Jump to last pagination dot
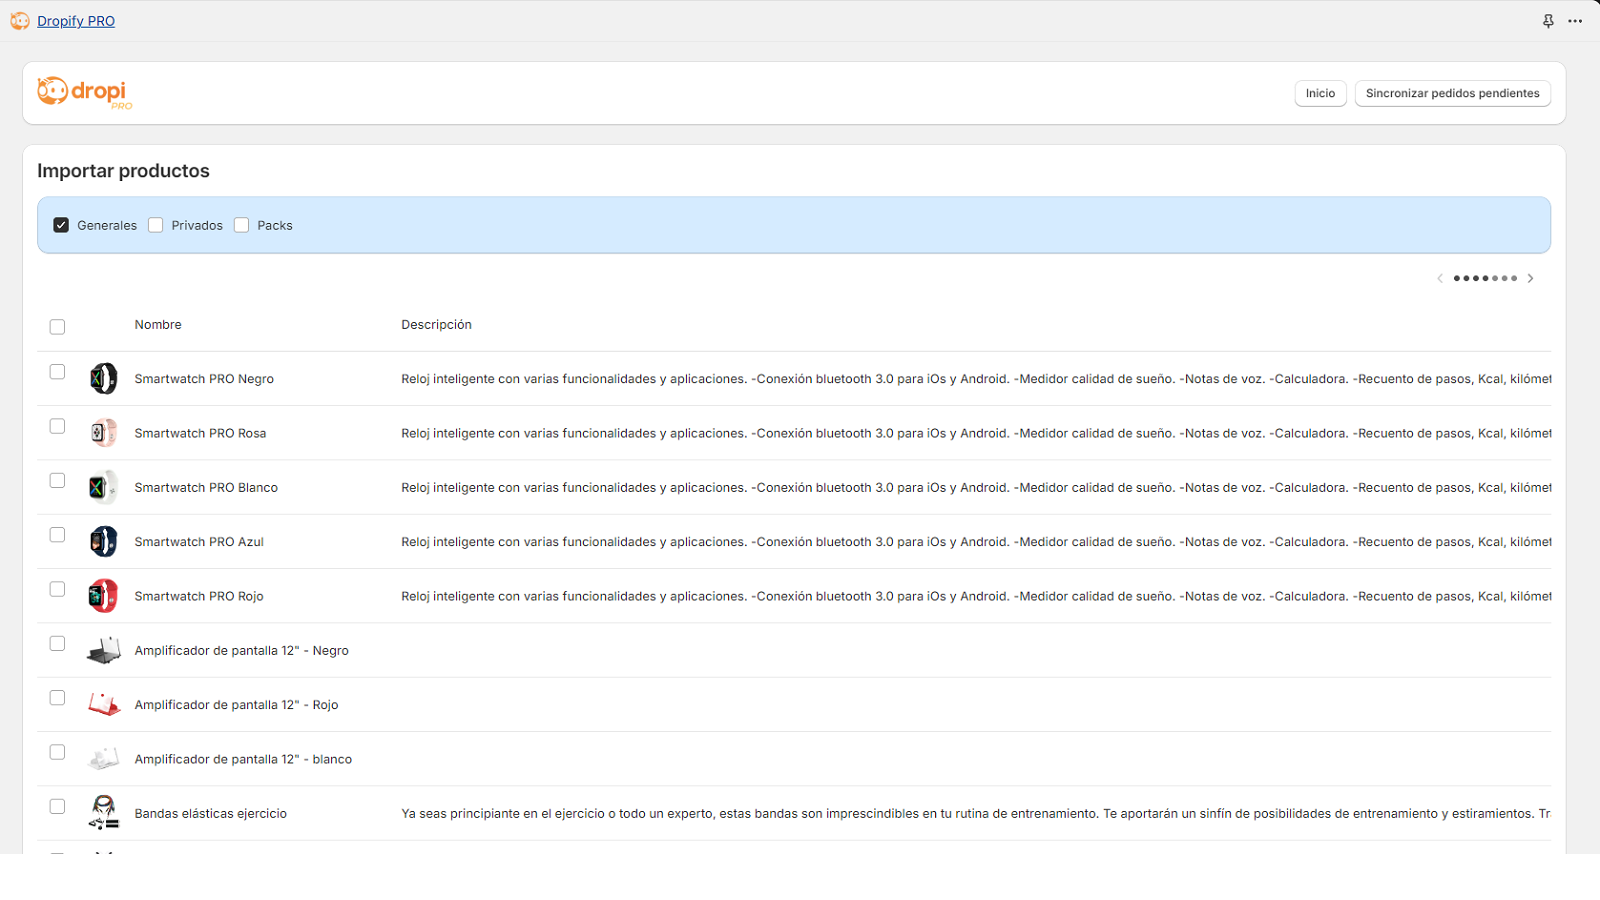 [1515, 278]
